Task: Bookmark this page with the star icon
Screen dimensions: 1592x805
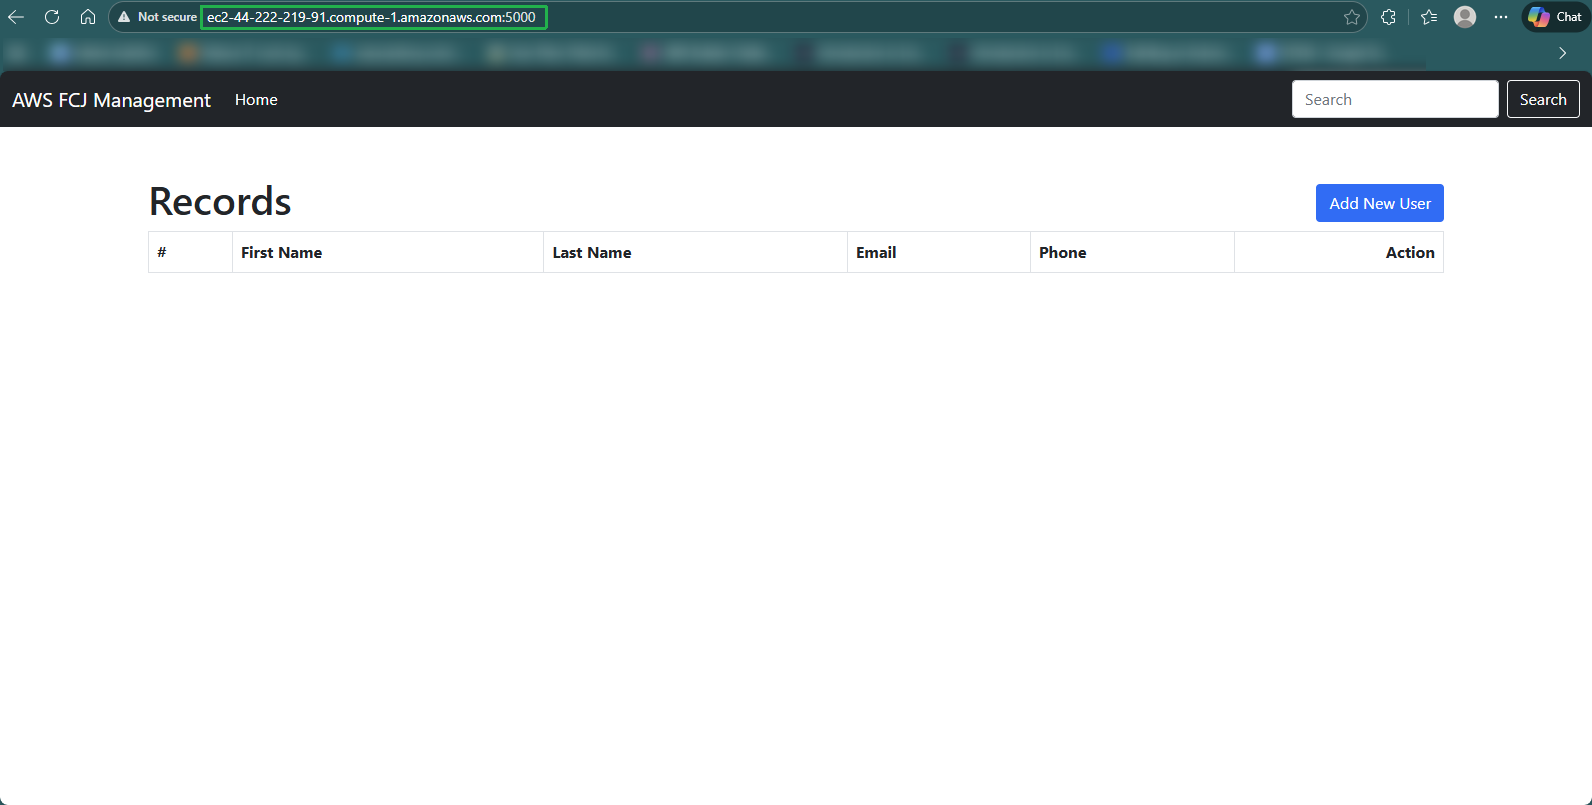Action: tap(1352, 17)
